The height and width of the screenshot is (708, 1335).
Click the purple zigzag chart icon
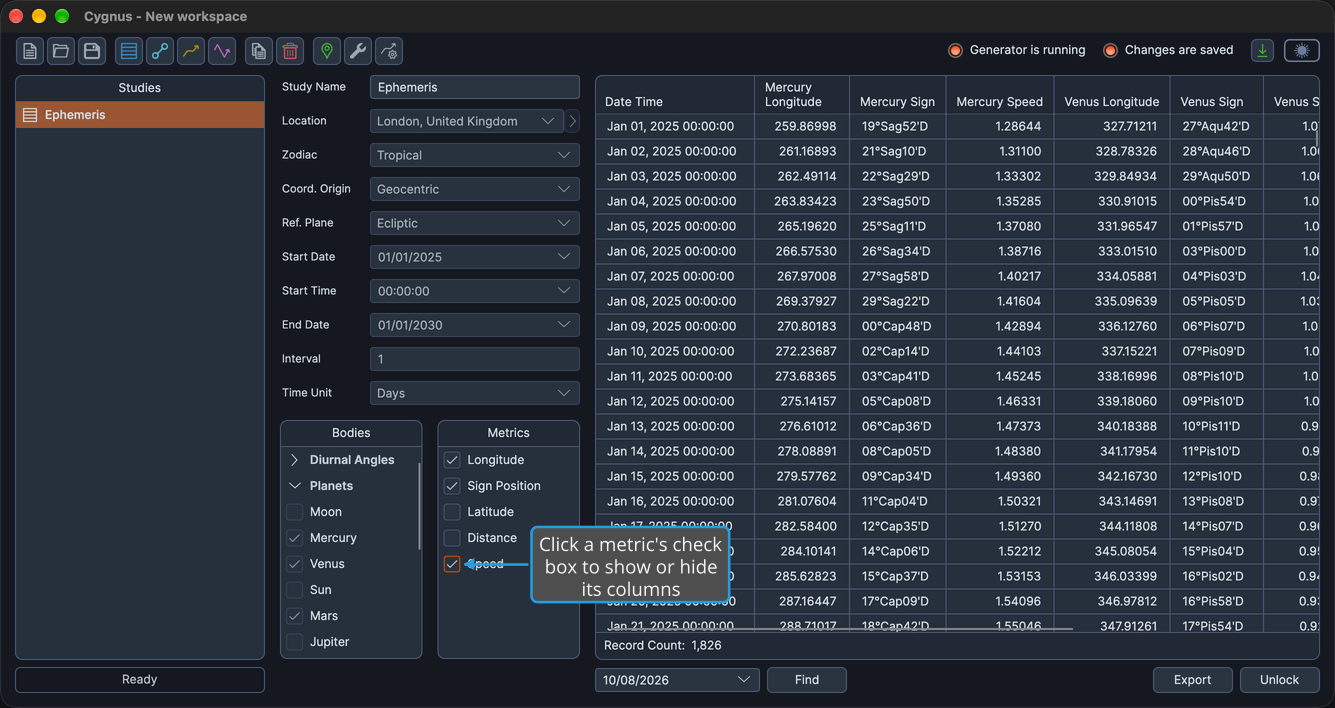(222, 51)
